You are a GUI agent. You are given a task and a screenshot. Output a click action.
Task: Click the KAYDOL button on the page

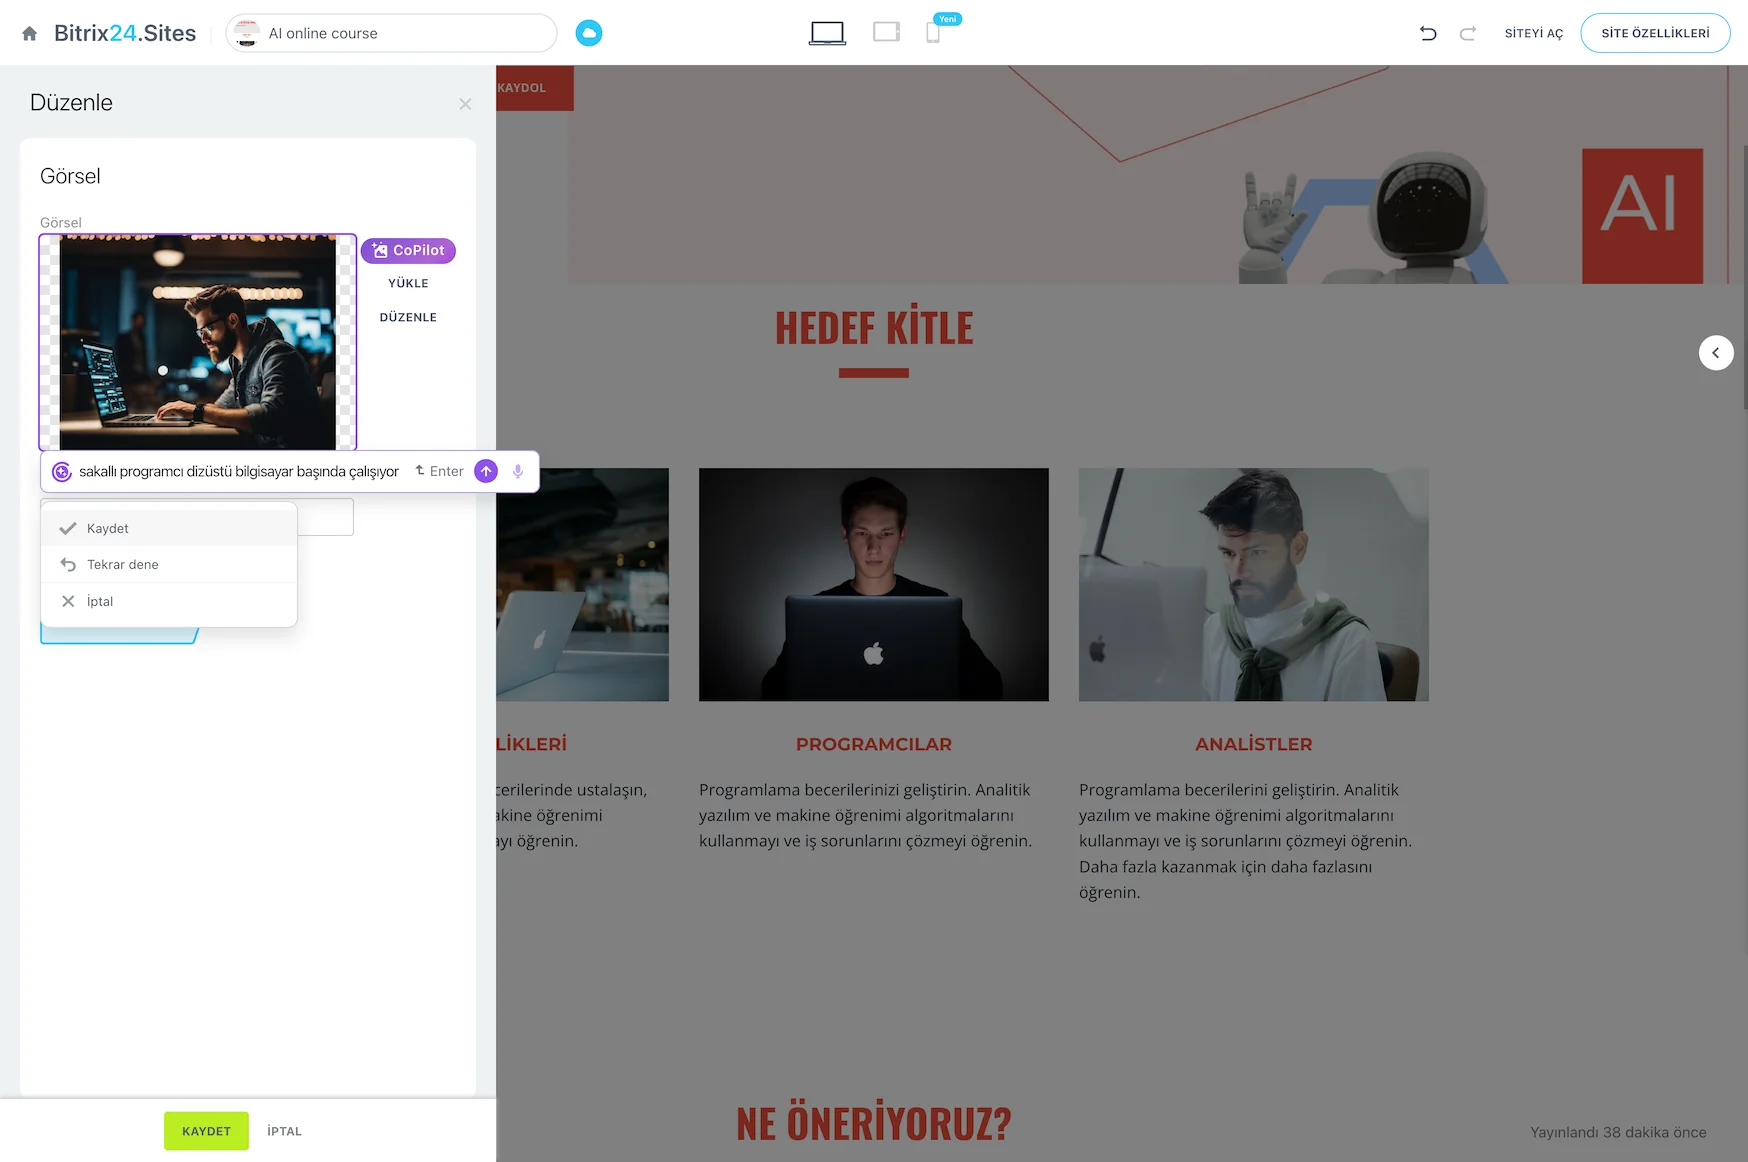point(534,88)
